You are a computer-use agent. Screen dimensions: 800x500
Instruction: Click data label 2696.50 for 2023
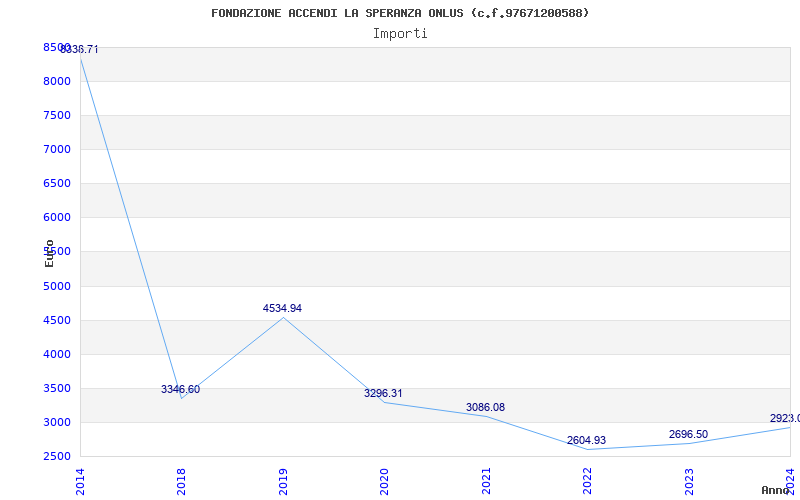[688, 434]
